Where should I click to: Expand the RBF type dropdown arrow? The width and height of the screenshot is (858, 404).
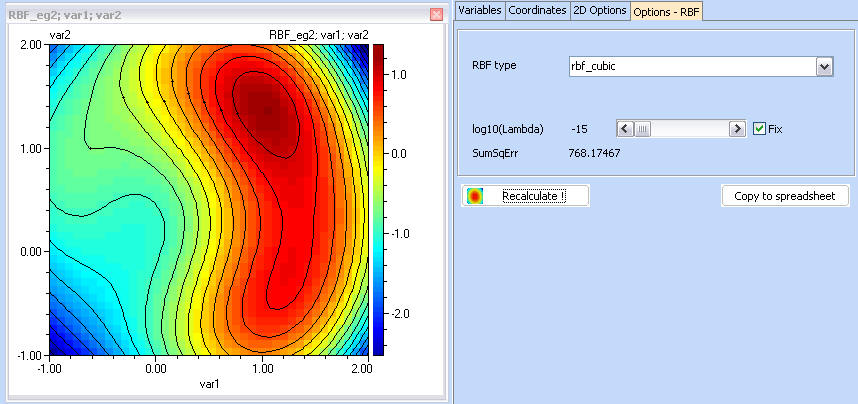[x=824, y=66]
